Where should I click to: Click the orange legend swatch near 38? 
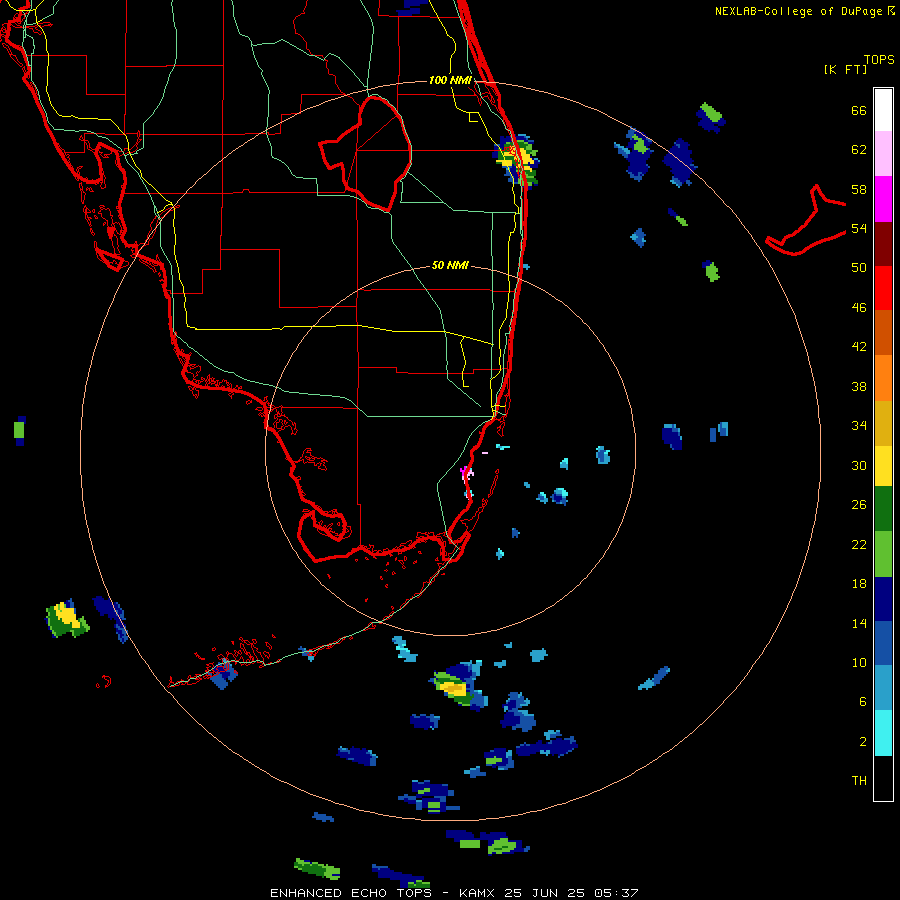tap(883, 378)
